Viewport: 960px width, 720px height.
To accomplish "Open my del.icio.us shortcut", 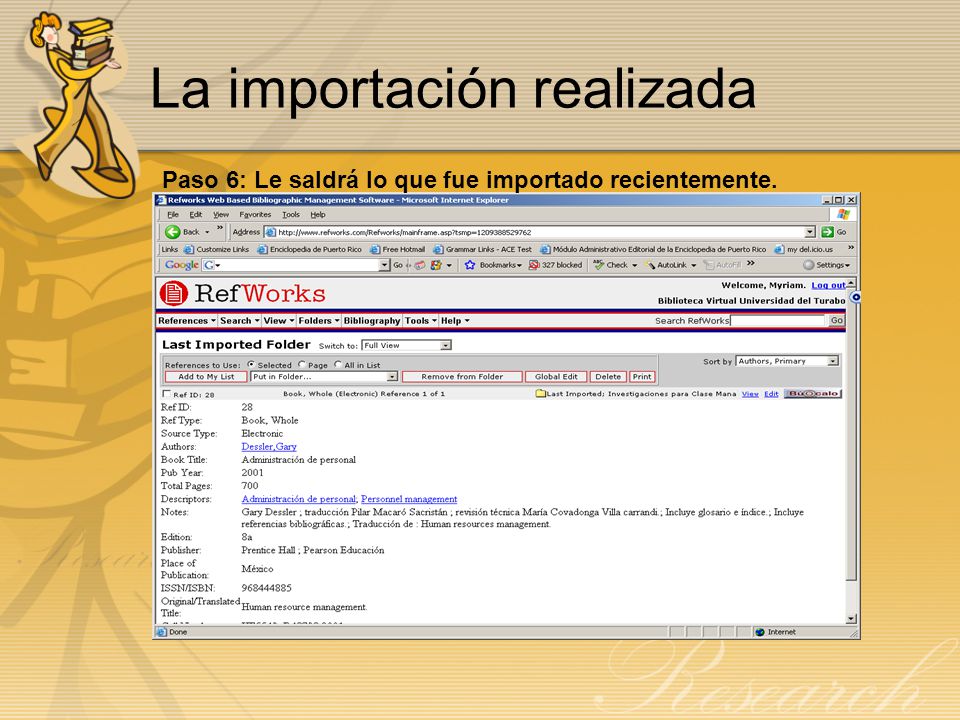I will coord(804,249).
